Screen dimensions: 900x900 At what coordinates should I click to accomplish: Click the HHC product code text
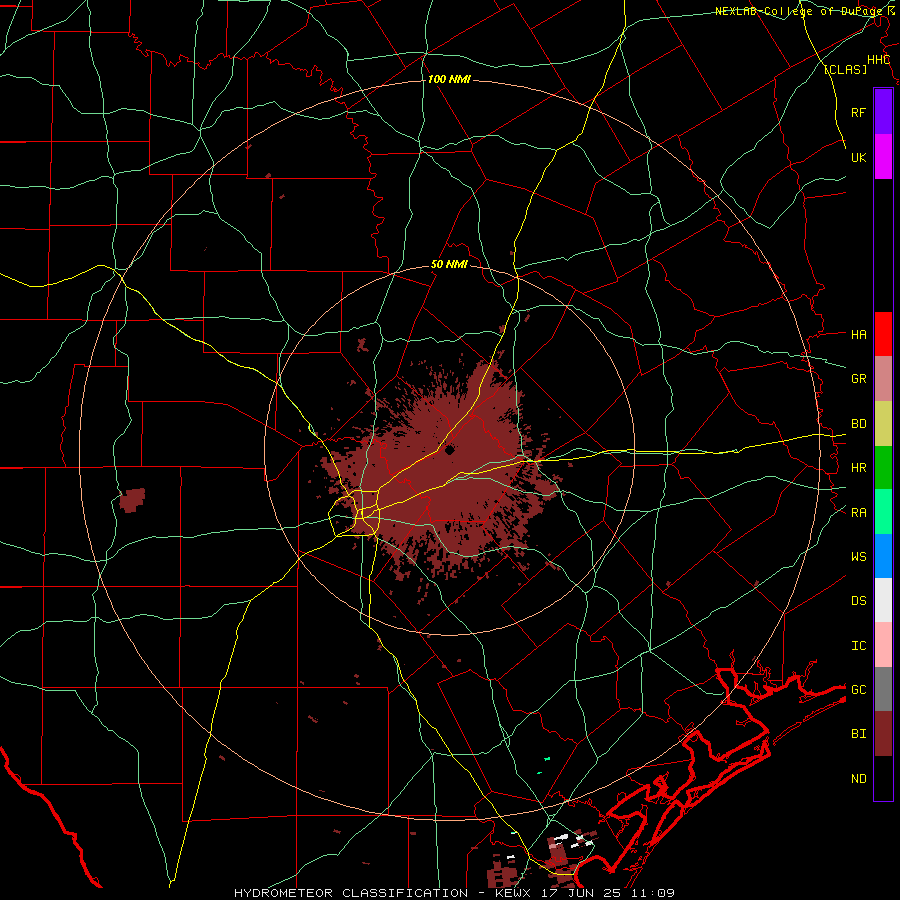[878, 60]
